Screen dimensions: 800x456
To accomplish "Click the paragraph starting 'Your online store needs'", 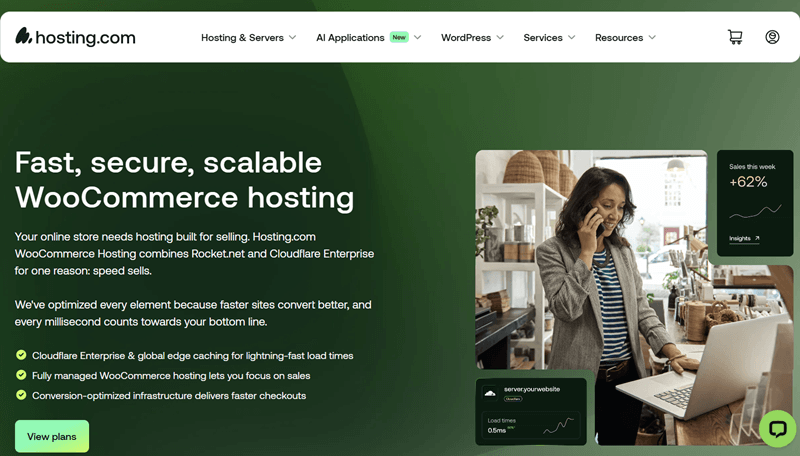I will (x=194, y=254).
